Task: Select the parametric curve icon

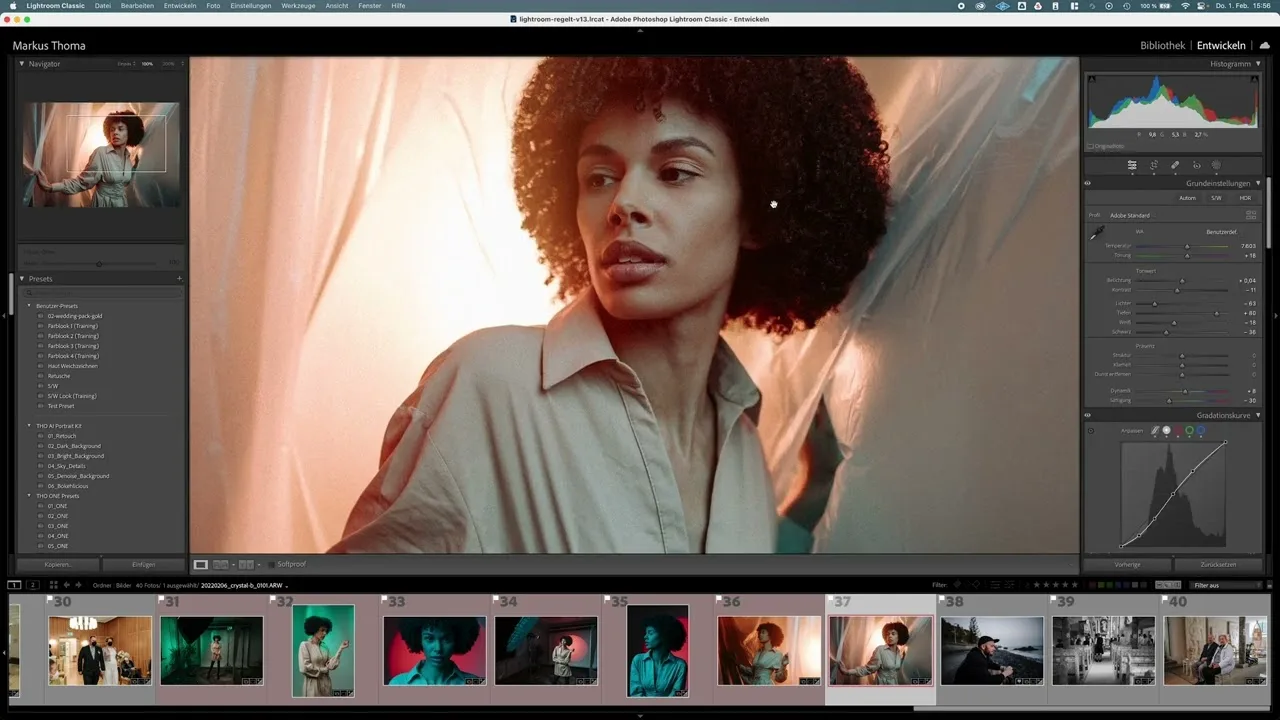Action: (x=1155, y=431)
